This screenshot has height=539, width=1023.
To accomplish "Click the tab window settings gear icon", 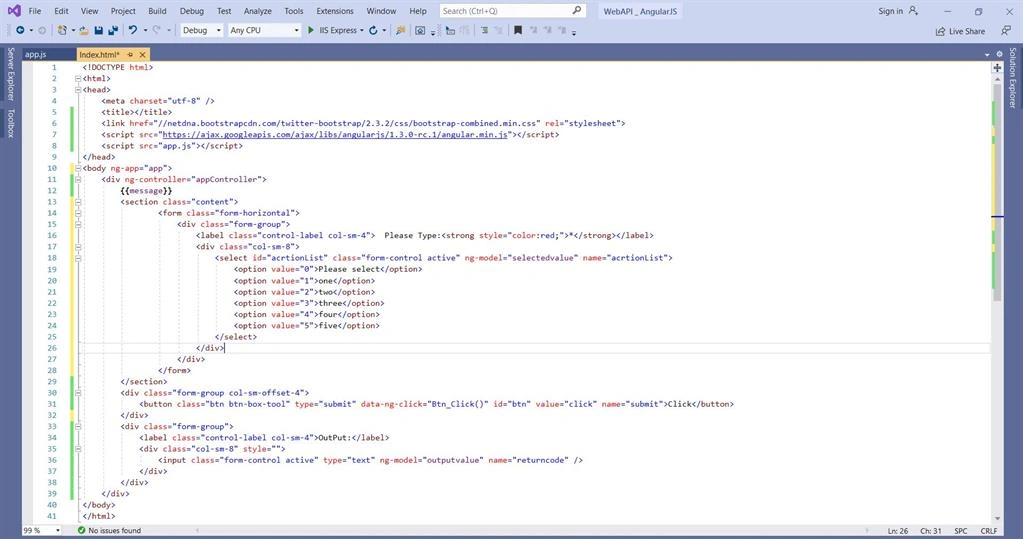I will coord(999,55).
